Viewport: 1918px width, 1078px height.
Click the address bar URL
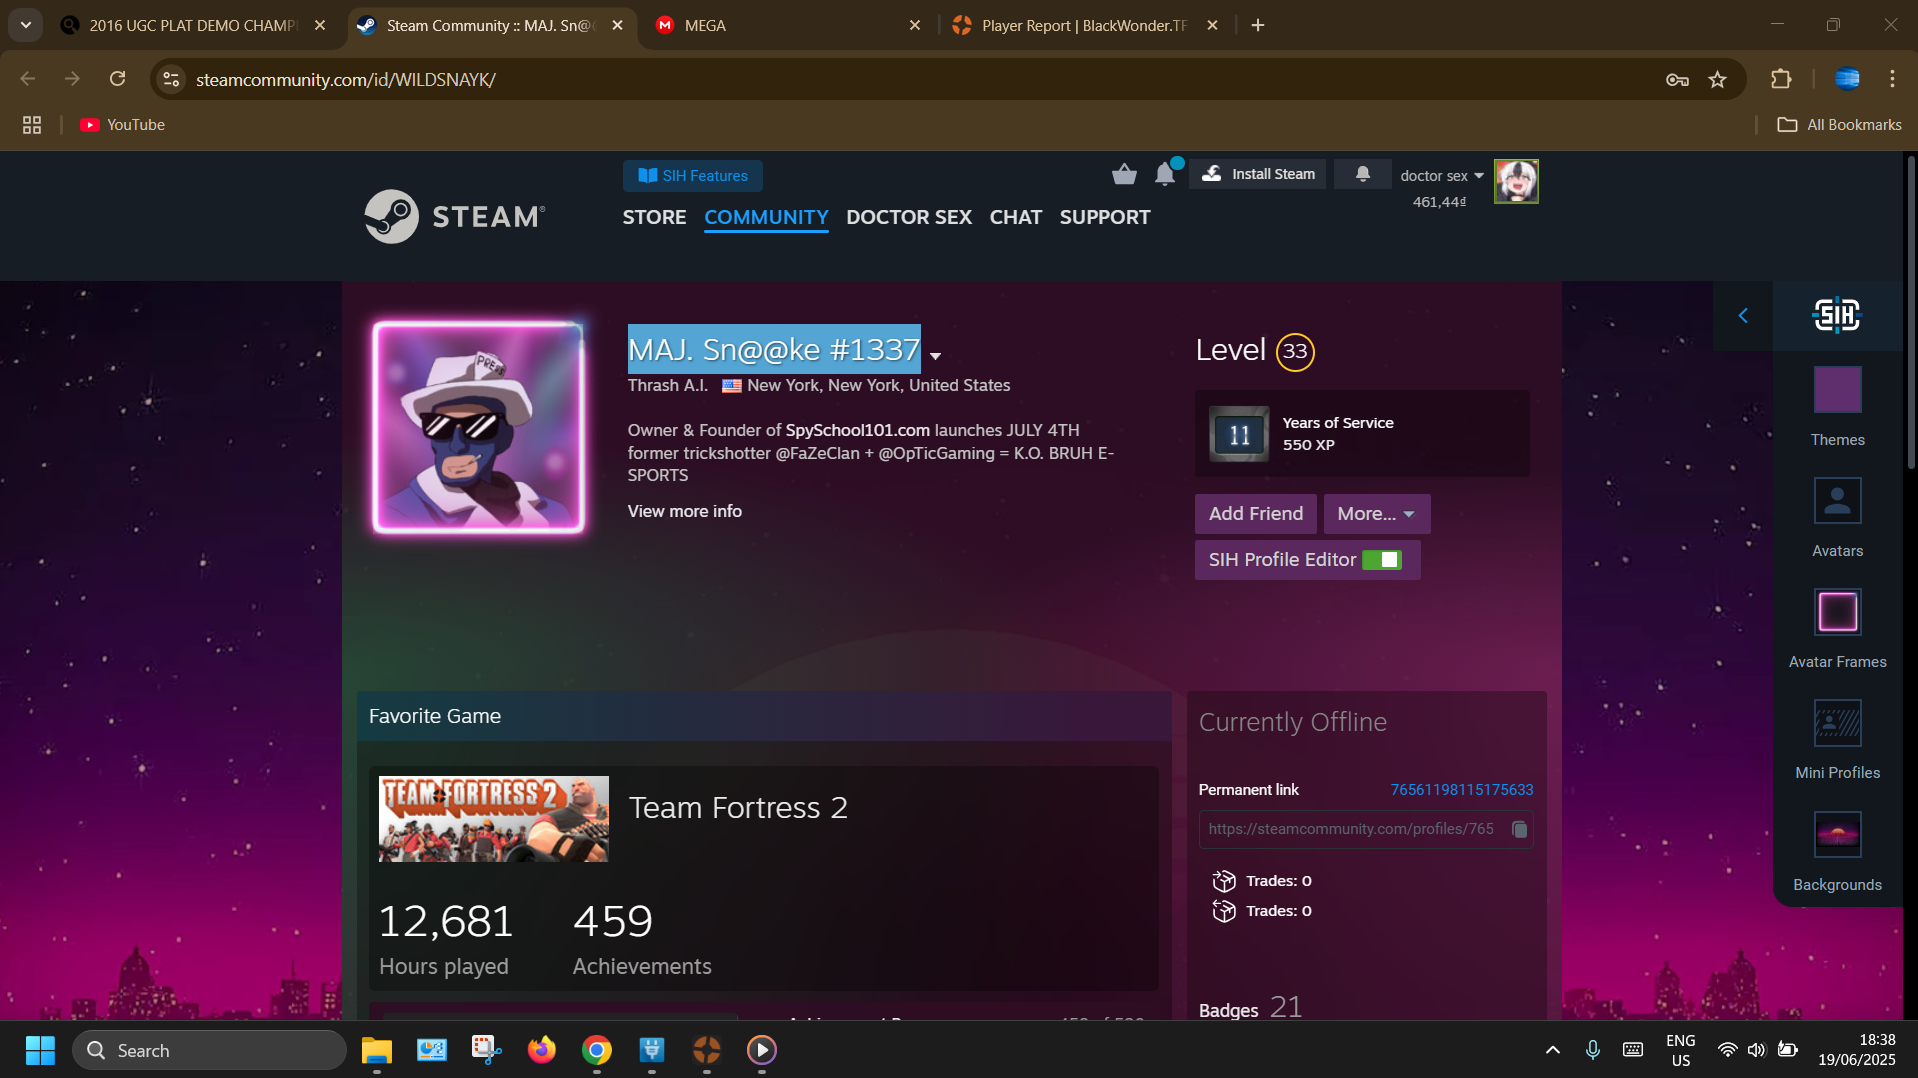coord(345,79)
